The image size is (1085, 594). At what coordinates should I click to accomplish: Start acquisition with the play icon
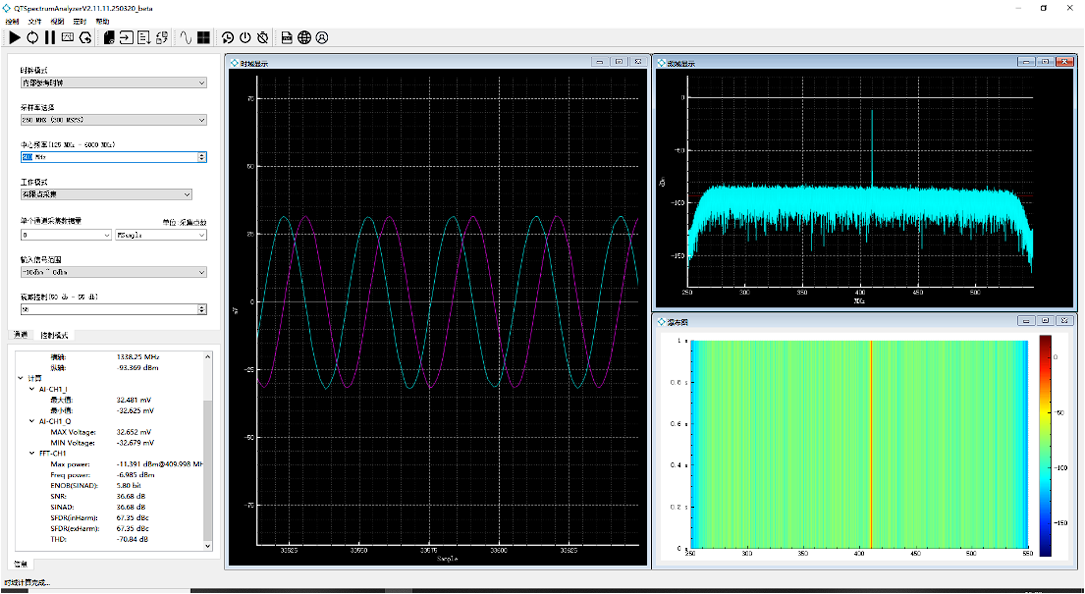15,37
